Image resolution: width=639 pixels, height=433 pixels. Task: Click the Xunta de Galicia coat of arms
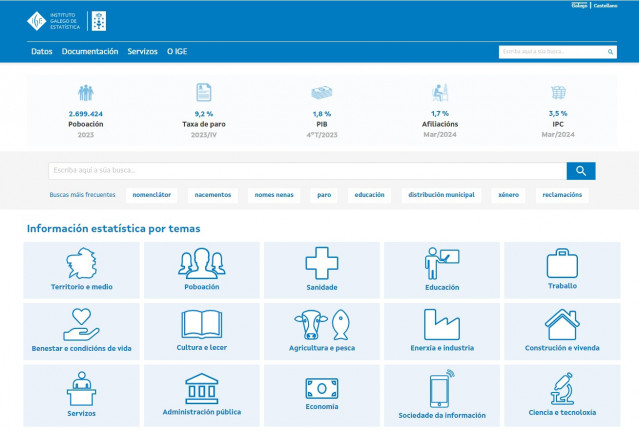point(99,21)
